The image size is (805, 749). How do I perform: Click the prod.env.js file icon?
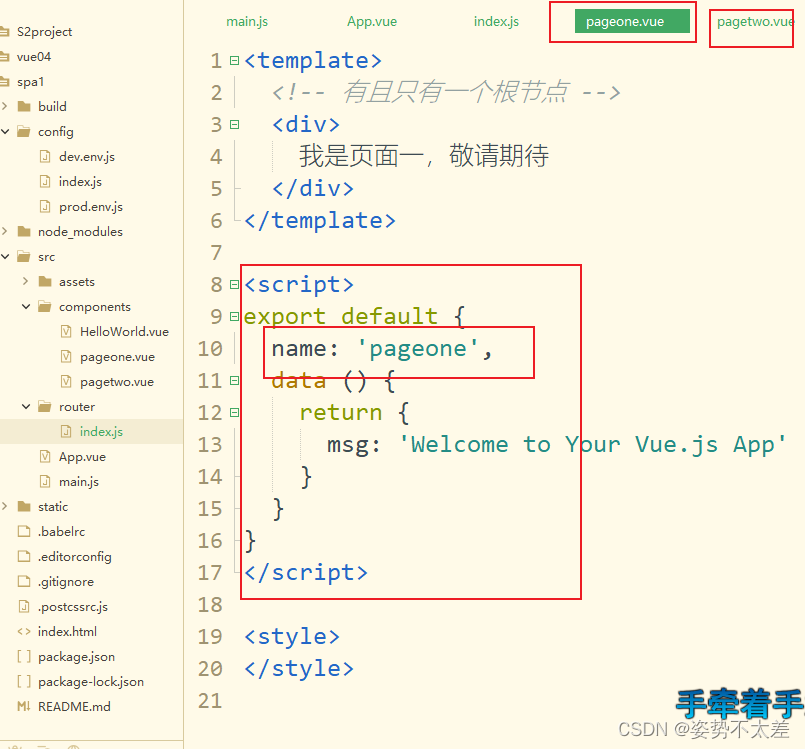(45, 206)
